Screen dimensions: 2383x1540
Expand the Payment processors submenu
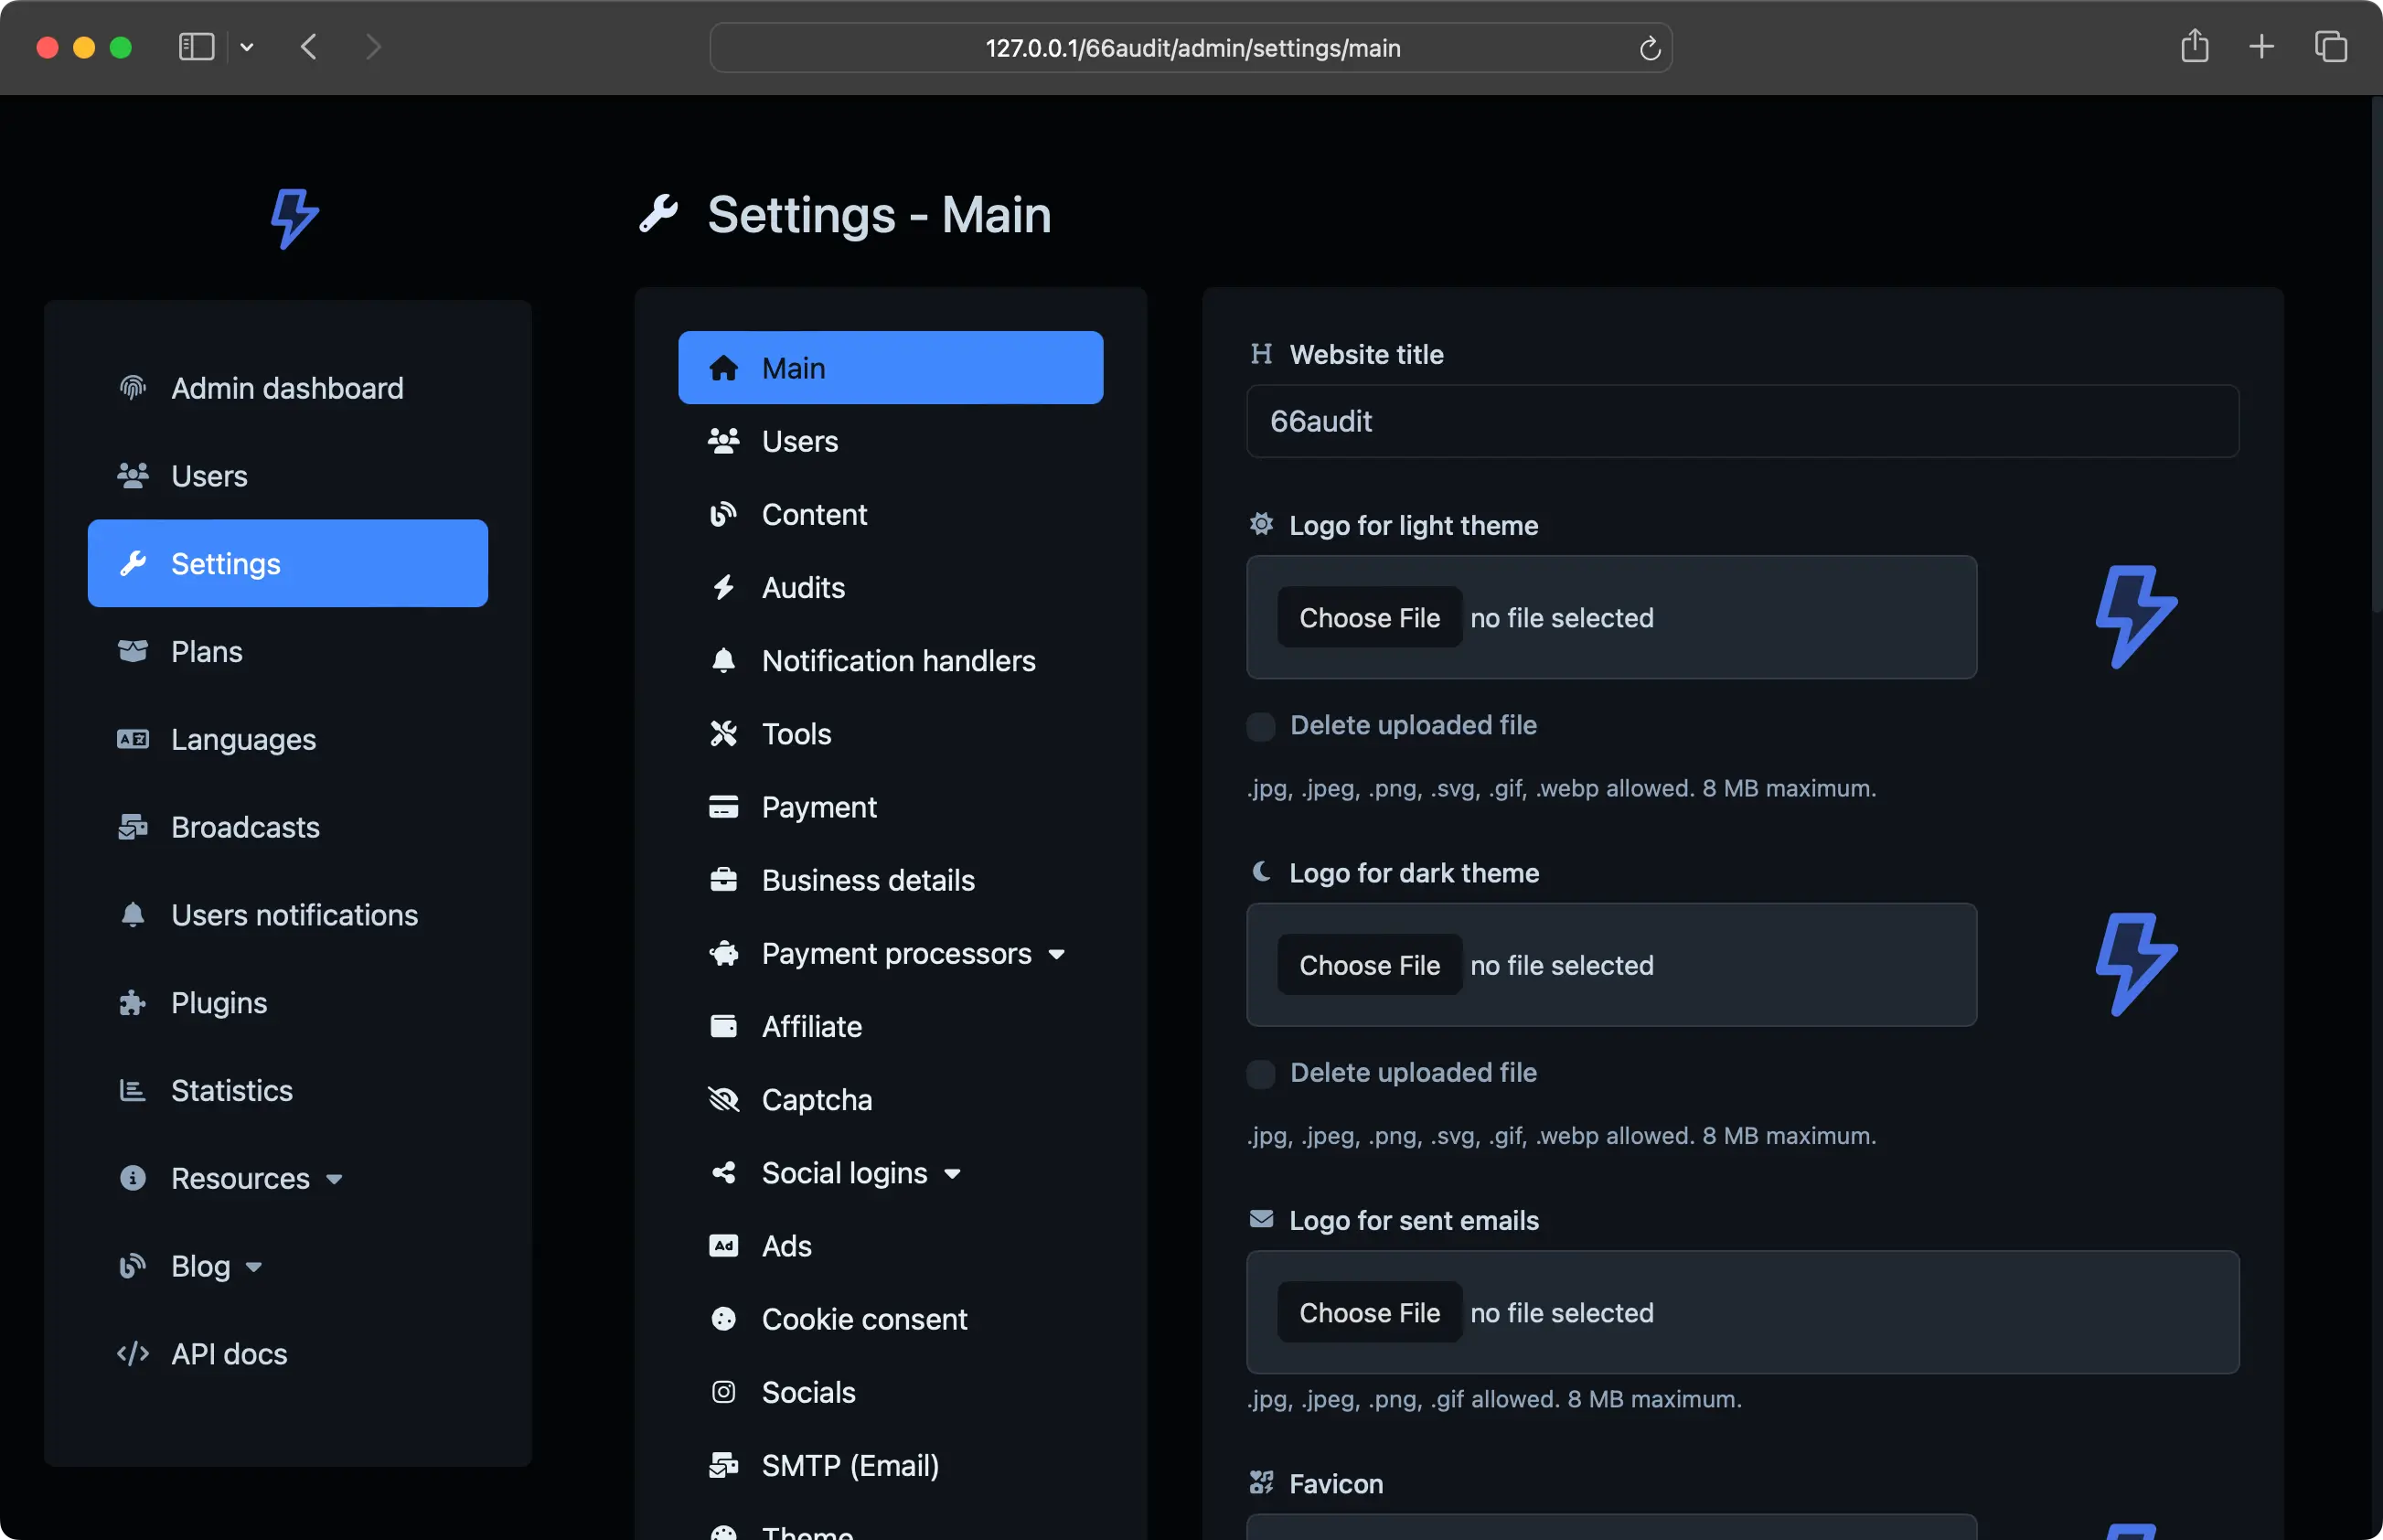(x=1056, y=954)
